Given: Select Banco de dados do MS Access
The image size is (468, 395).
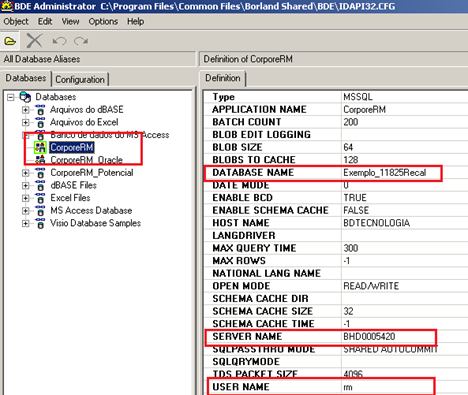Looking at the screenshot, I should point(110,135).
